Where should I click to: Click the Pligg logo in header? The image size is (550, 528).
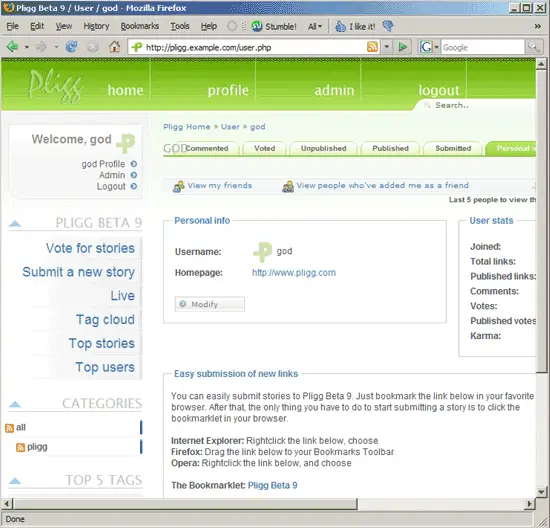pos(55,86)
